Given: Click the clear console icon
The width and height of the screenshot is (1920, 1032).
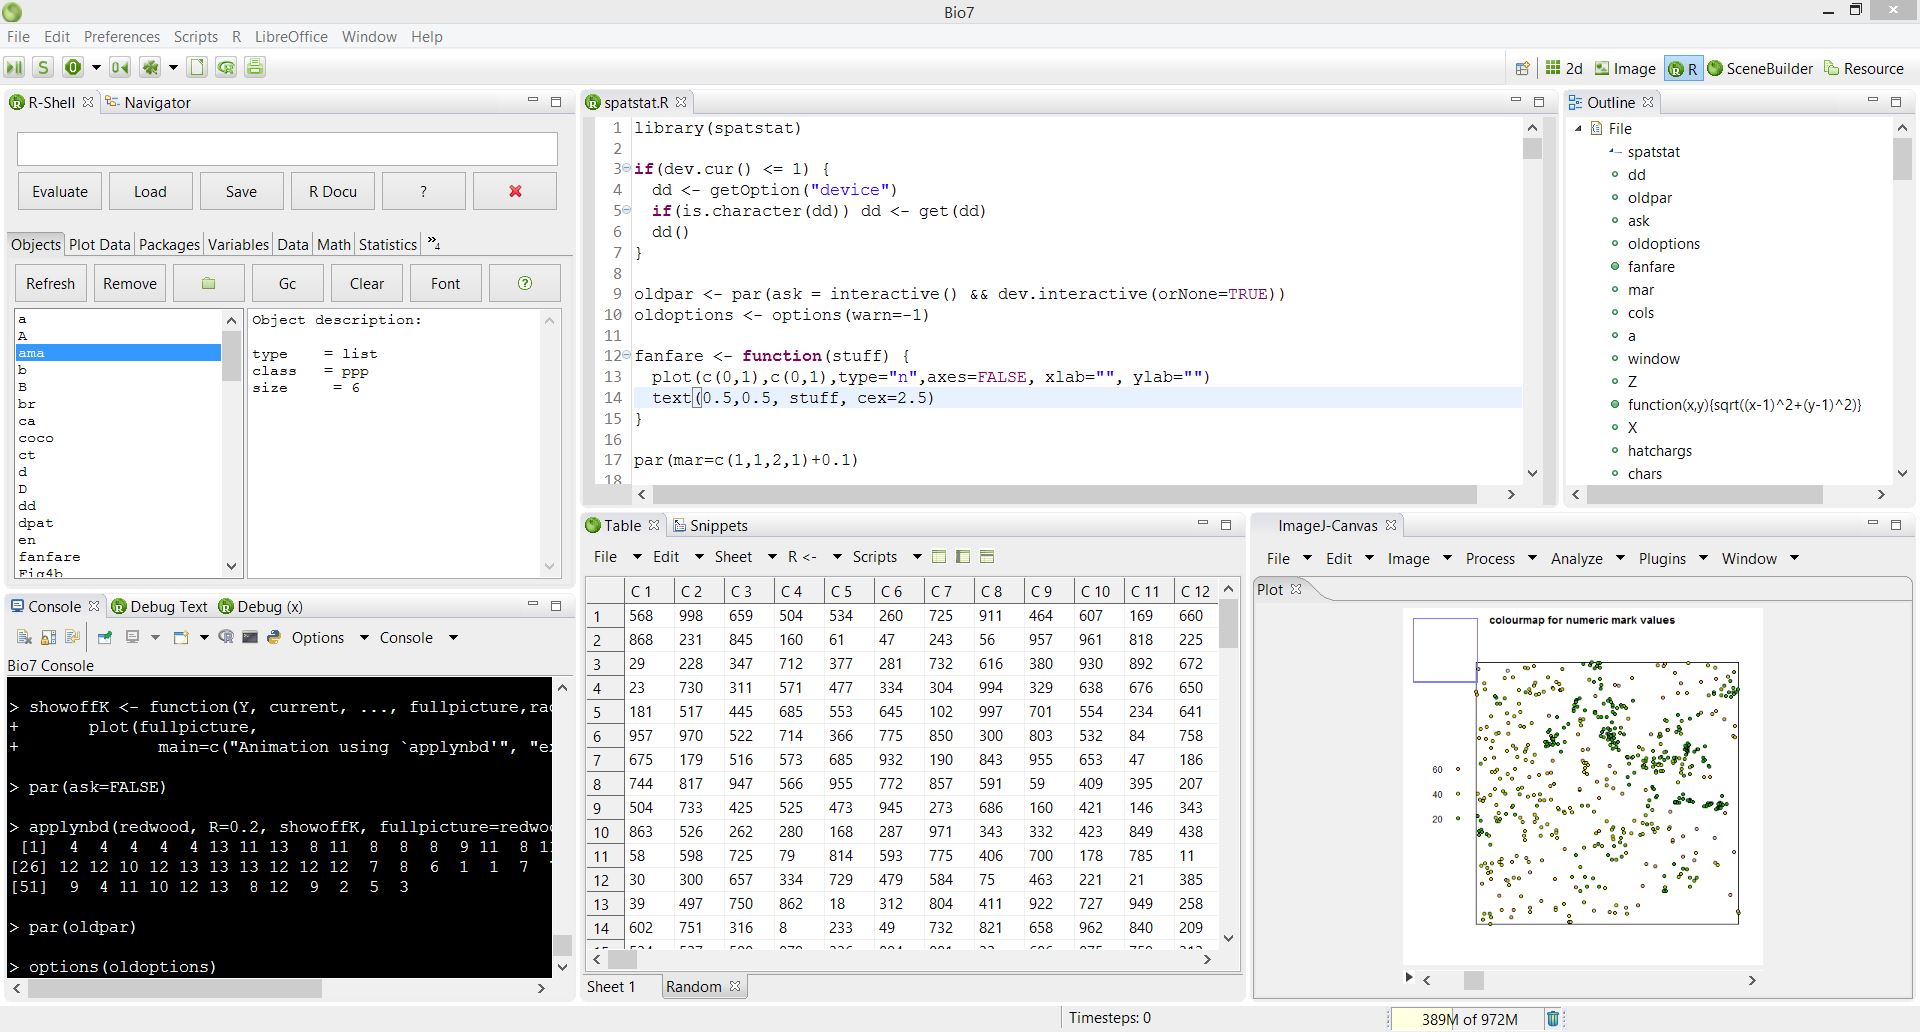Looking at the screenshot, I should (x=24, y=637).
